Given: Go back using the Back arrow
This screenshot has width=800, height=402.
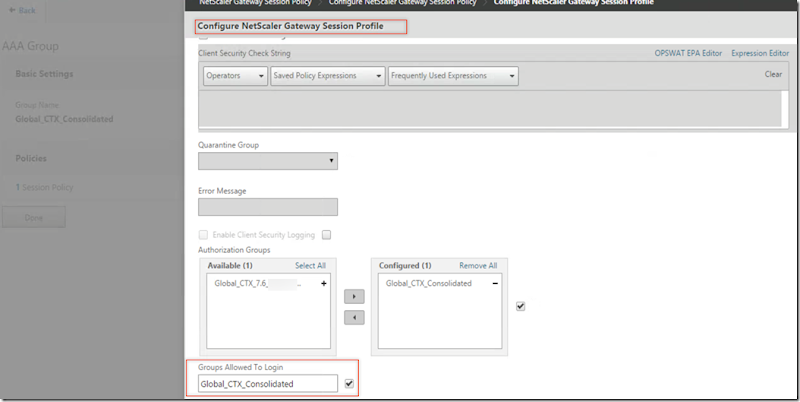Looking at the screenshot, I should point(22,10).
